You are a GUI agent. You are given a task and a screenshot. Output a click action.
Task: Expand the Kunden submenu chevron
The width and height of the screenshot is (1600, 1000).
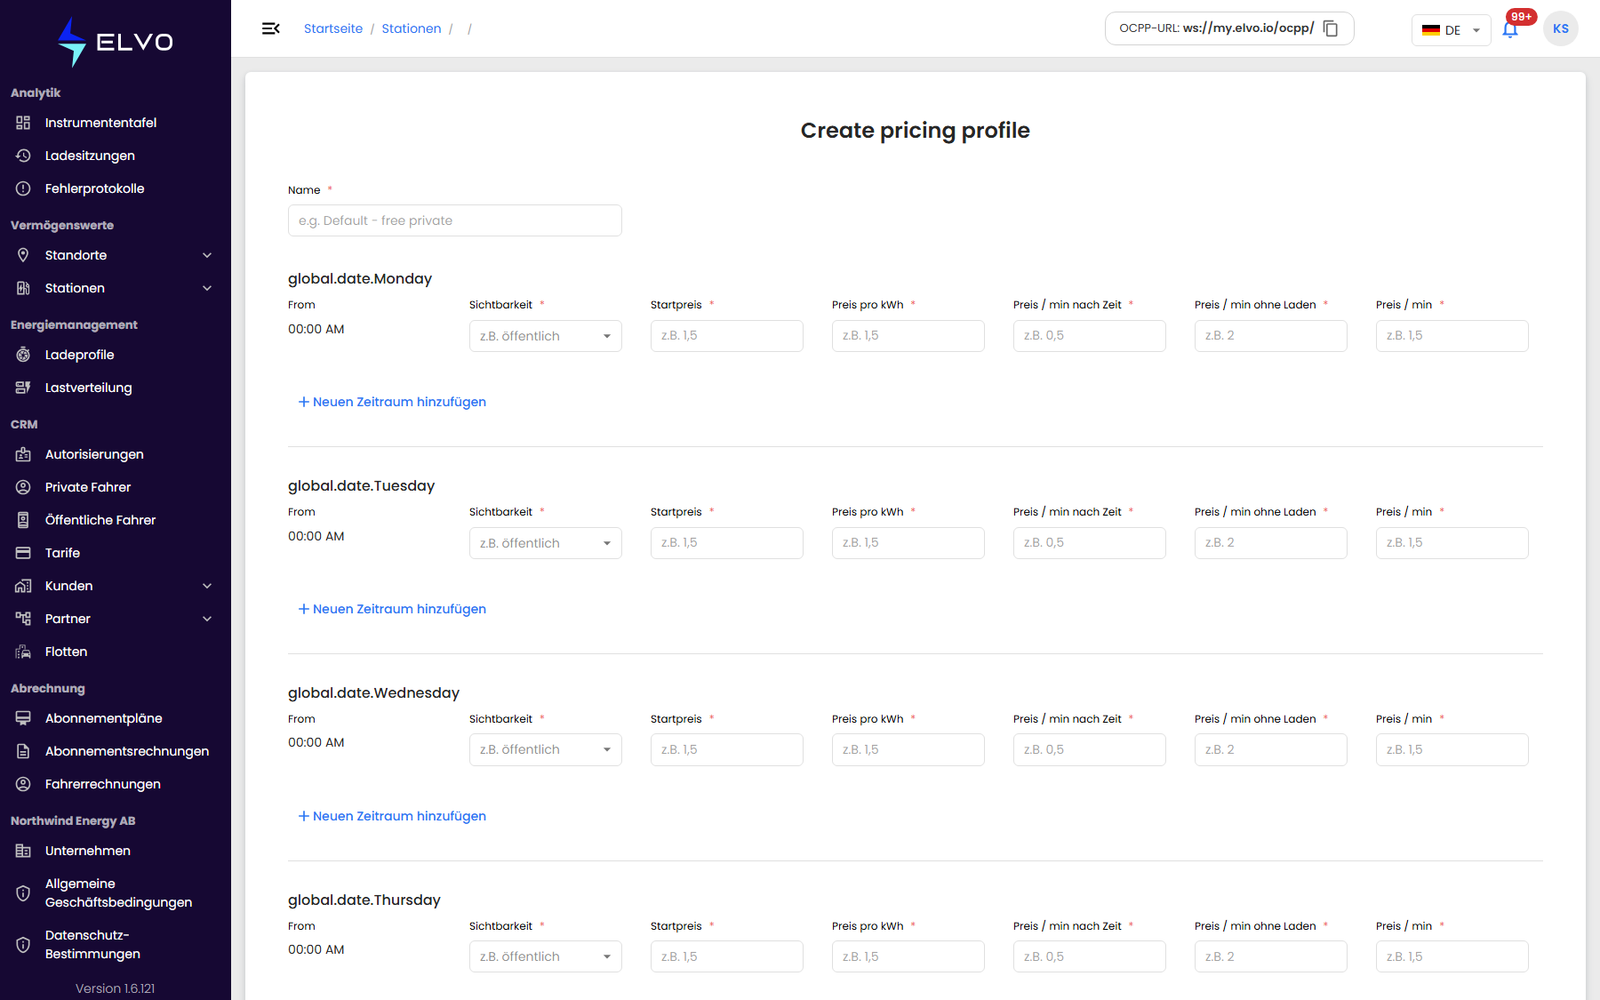[x=207, y=586]
